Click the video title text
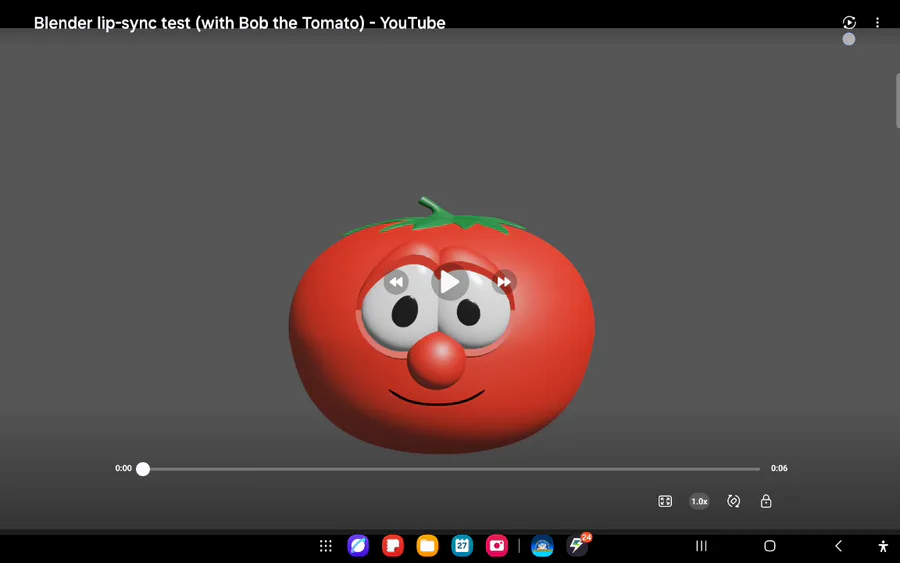Screen dimensions: 900x563 click(239, 23)
